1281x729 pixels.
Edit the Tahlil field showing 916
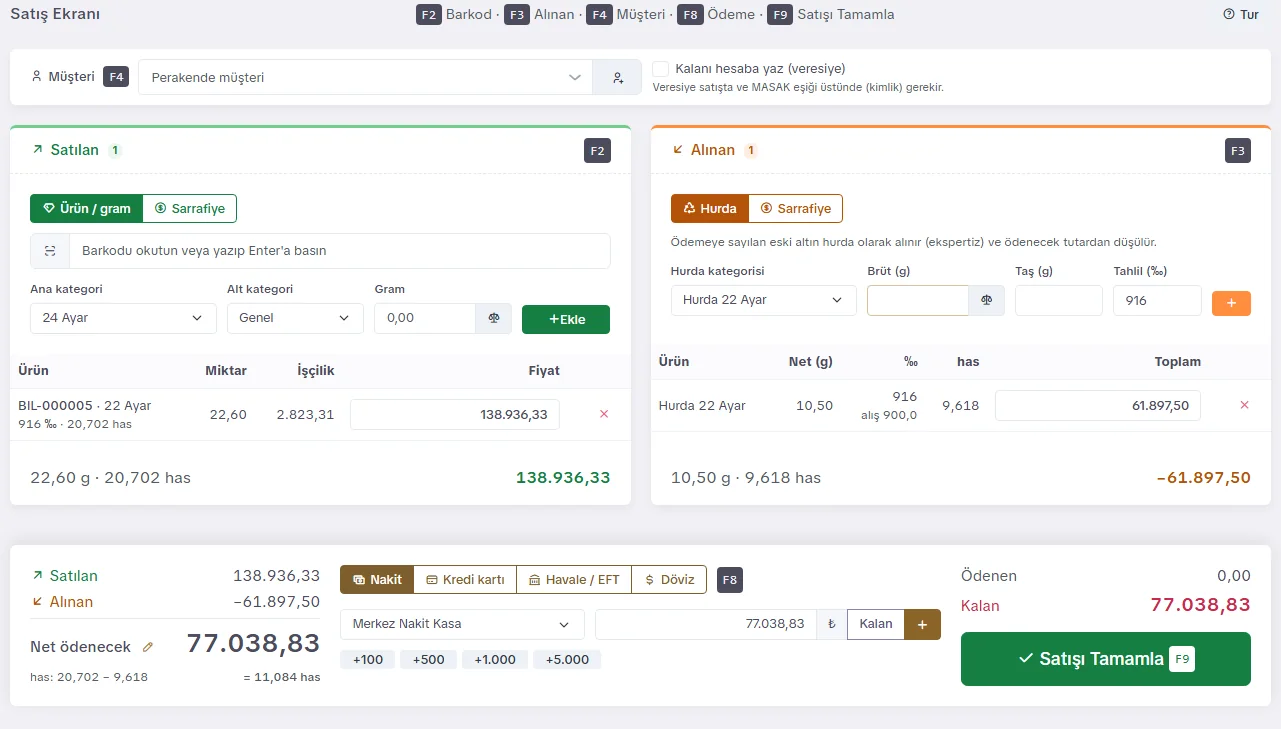pyautogui.click(x=1157, y=300)
